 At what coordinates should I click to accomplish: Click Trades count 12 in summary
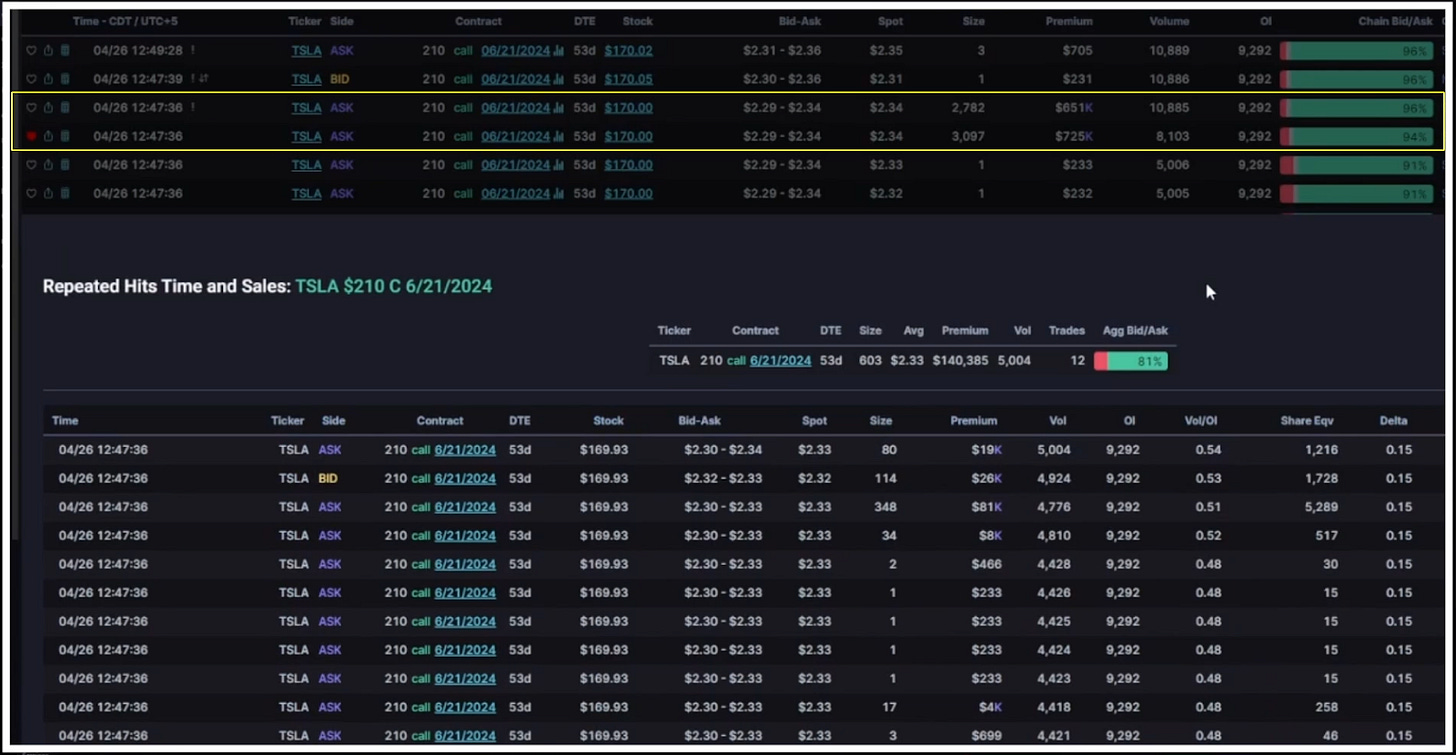click(1077, 361)
